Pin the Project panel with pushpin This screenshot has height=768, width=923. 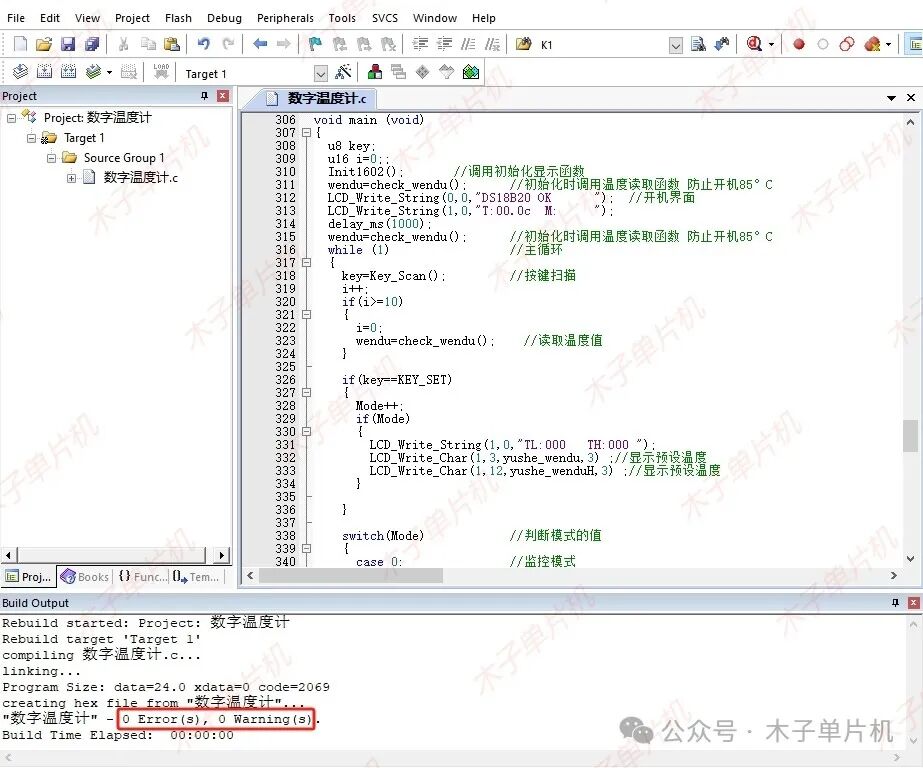[205, 96]
